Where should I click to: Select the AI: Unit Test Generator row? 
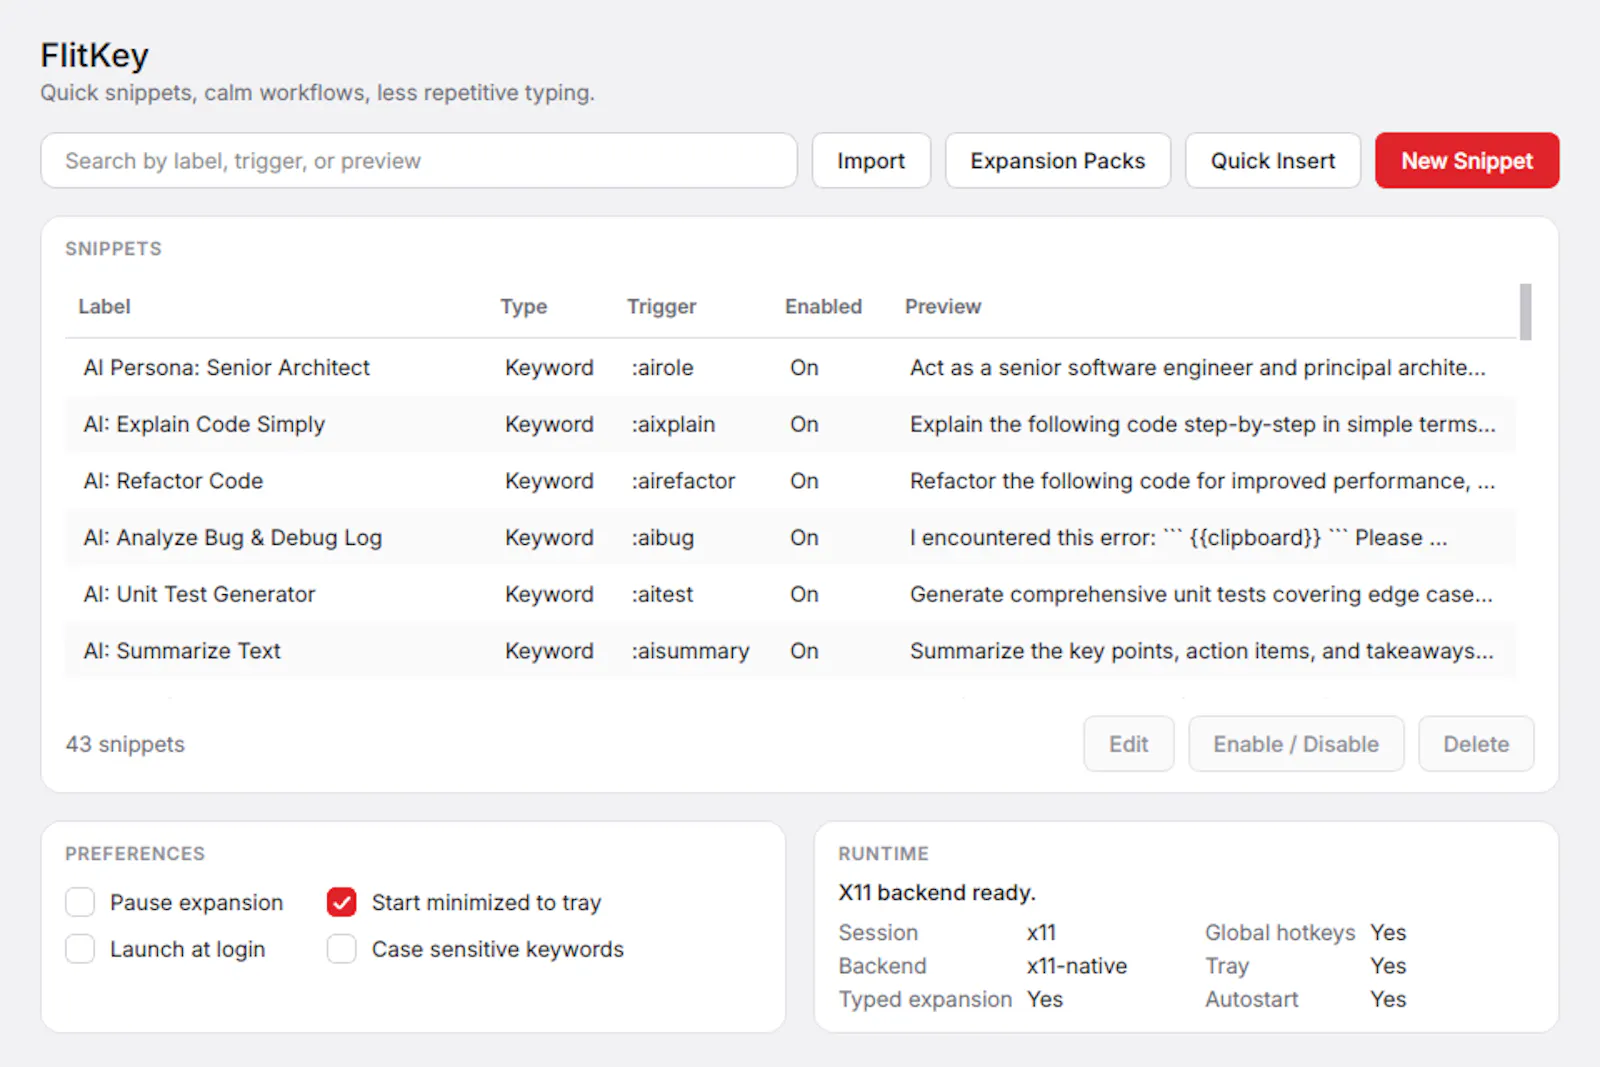(x=790, y=594)
